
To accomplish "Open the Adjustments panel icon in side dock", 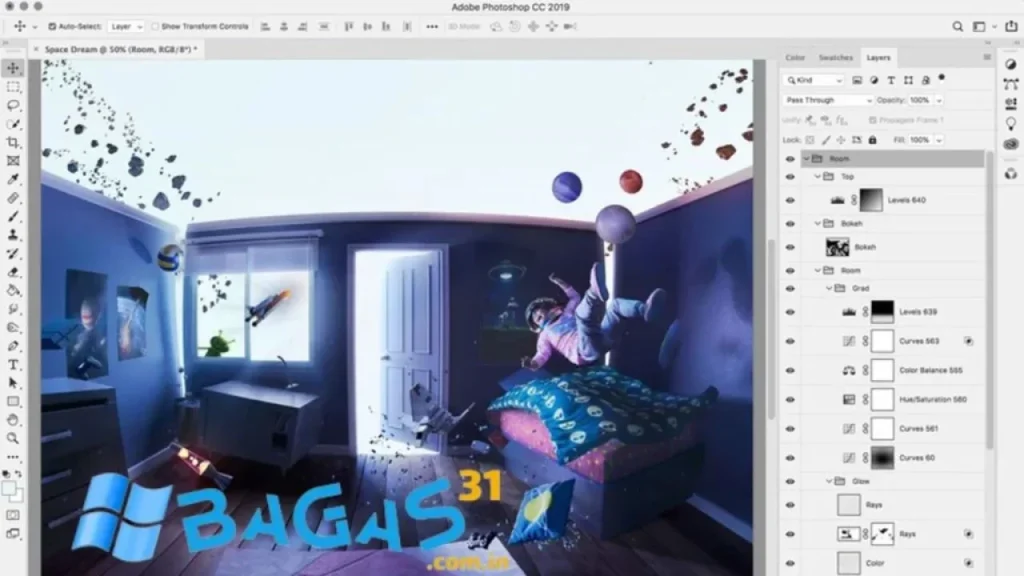I will [x=1011, y=64].
